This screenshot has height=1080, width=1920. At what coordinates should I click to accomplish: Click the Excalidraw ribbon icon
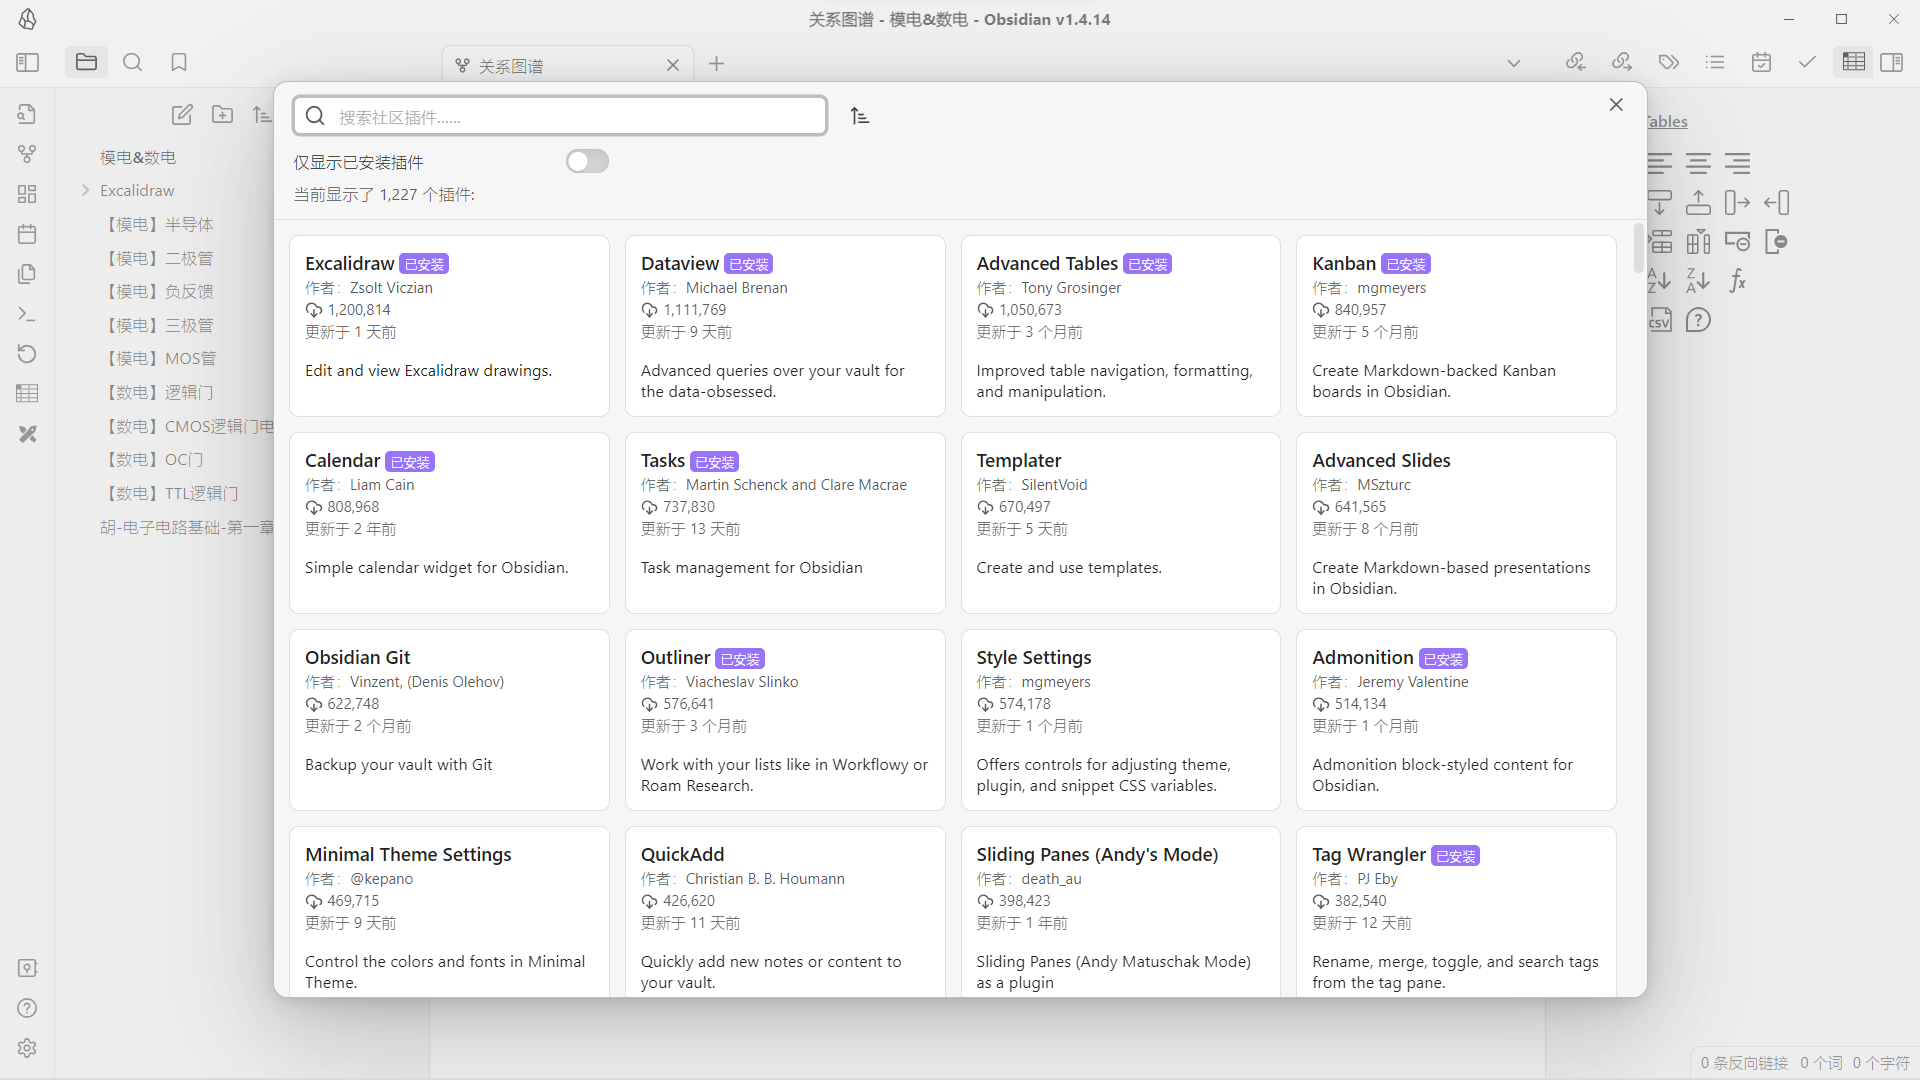27,434
